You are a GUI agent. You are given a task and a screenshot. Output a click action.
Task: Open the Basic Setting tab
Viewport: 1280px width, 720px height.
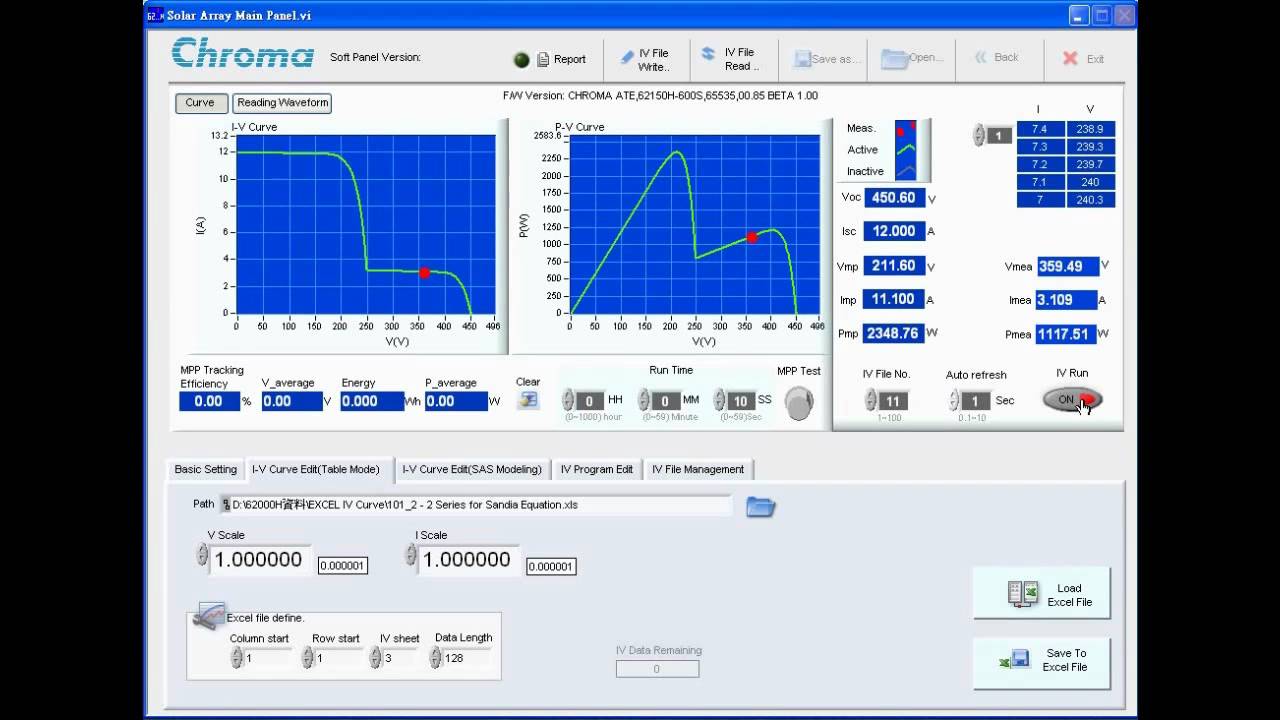[206, 469]
